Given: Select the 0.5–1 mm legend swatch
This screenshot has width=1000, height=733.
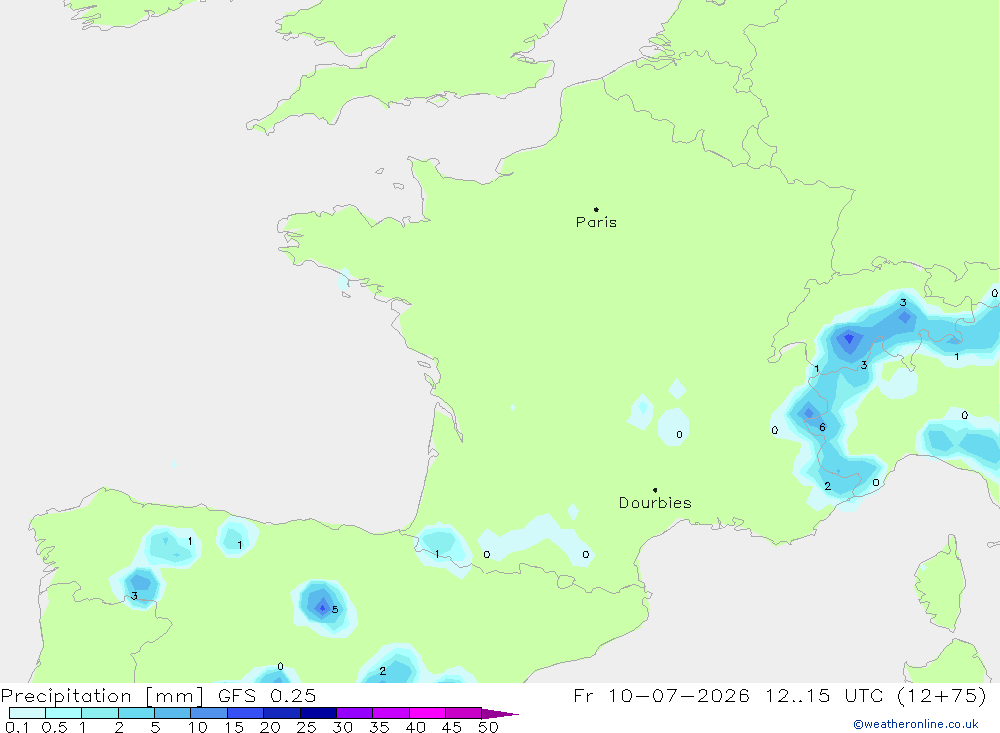Looking at the screenshot, I should tap(64, 713).
